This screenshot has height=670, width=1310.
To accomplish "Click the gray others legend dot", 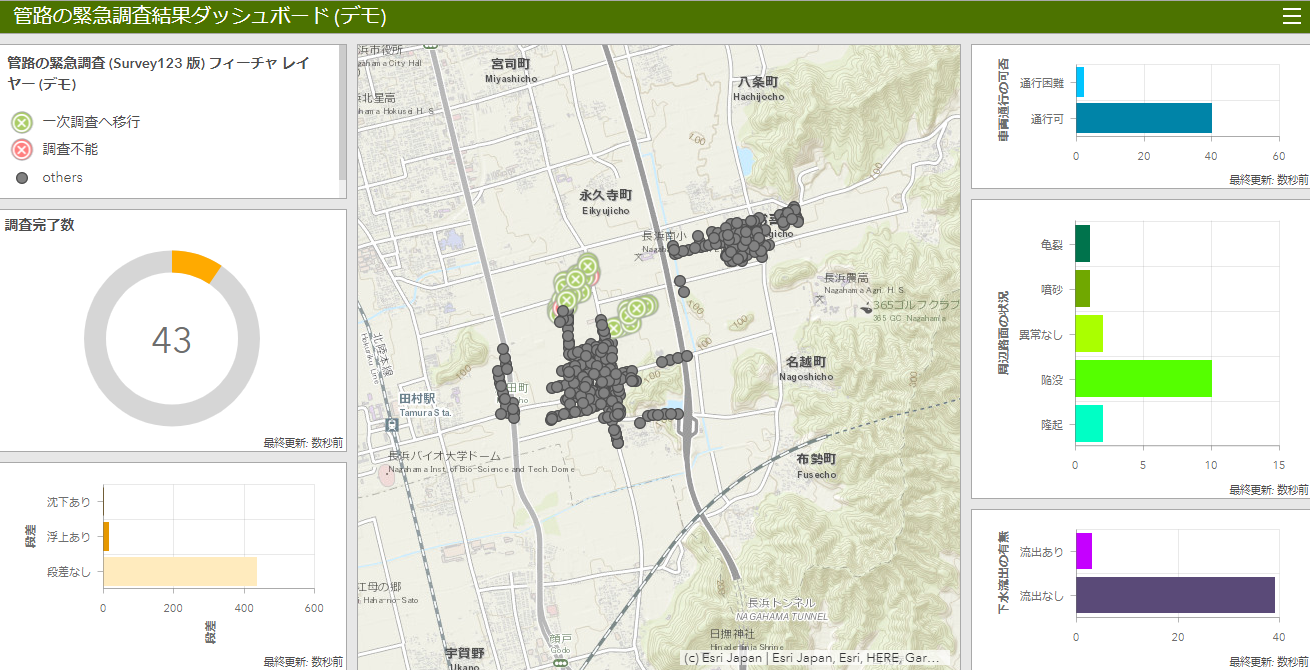I will pos(22,178).
